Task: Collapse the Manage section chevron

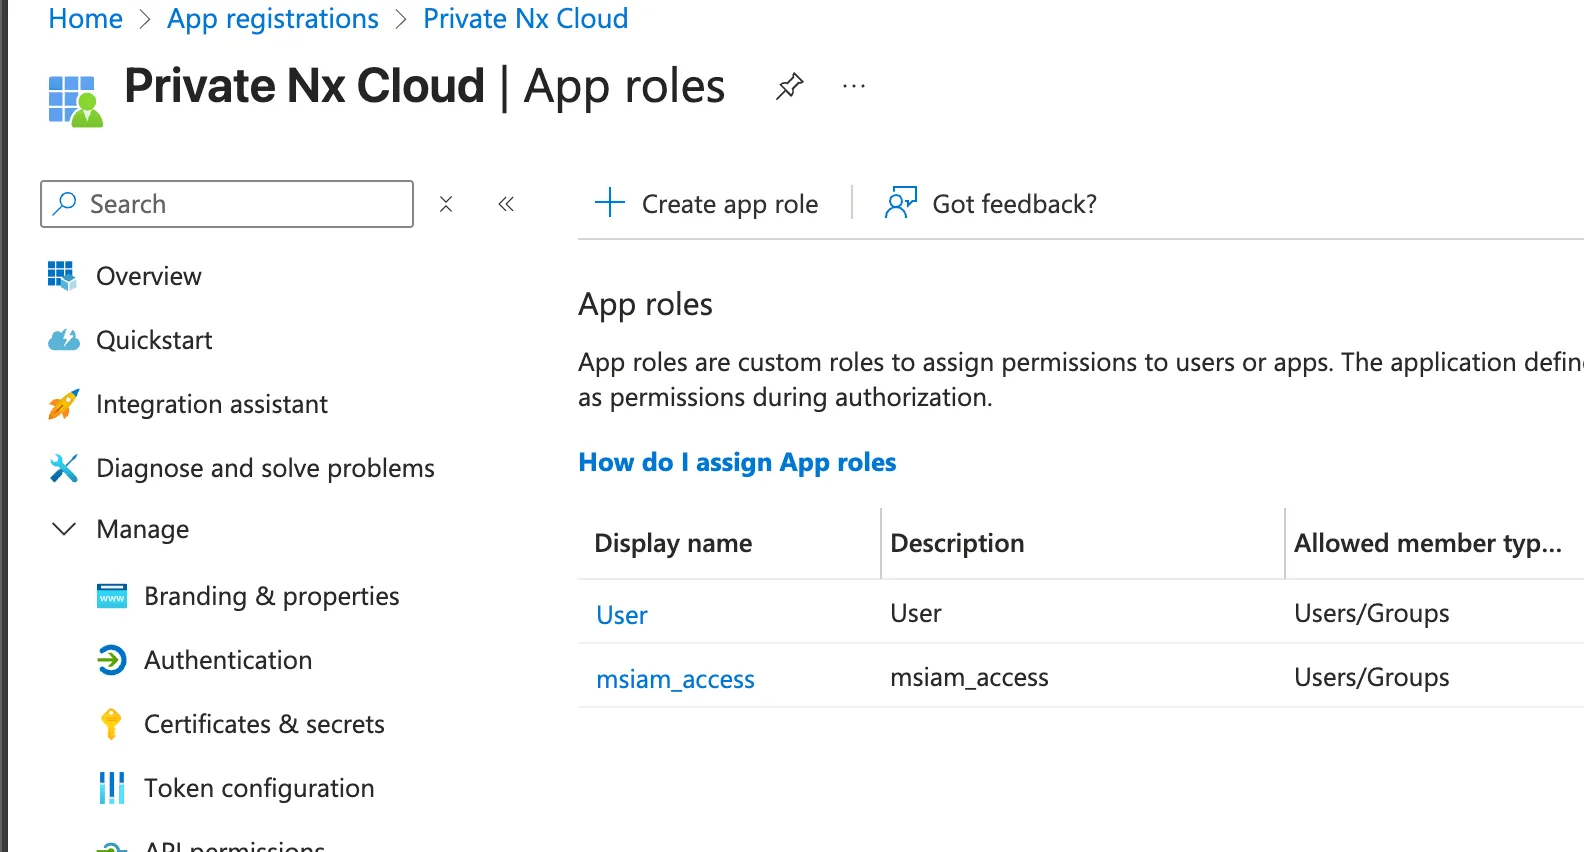Action: (x=64, y=529)
